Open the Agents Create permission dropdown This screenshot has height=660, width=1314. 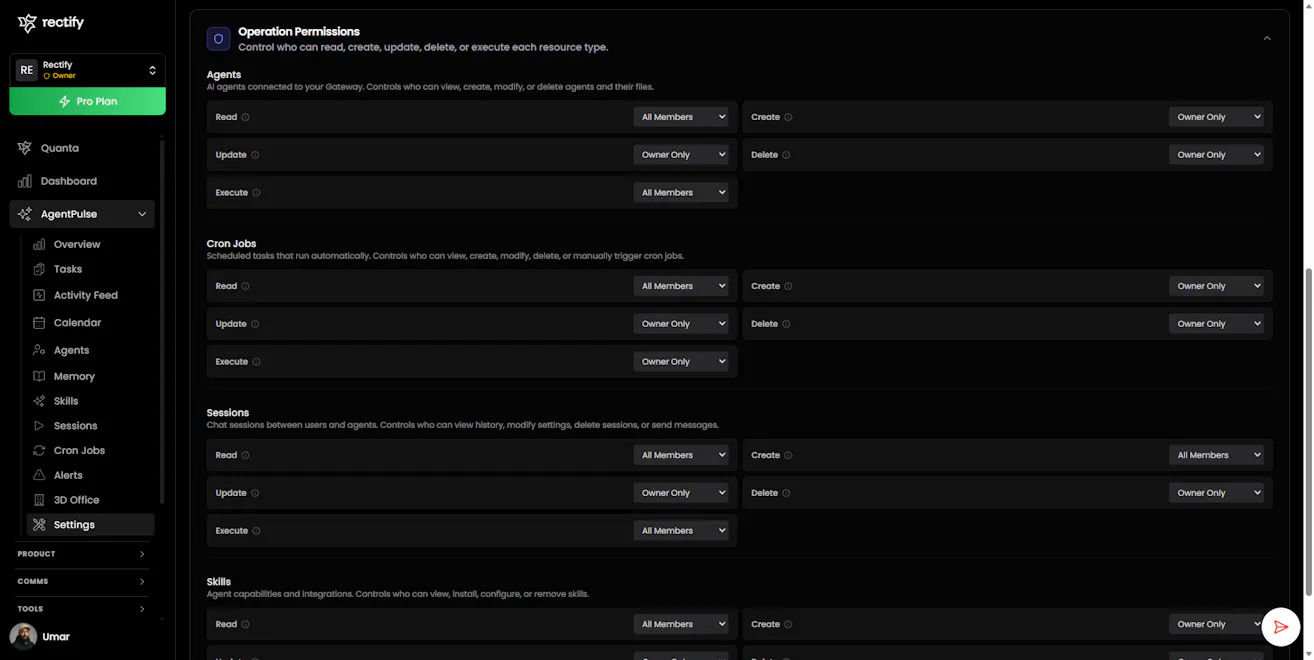point(1216,117)
